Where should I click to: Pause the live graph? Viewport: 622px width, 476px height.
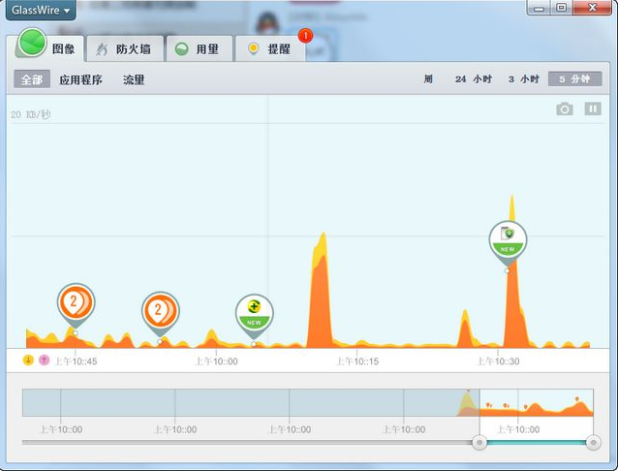(x=593, y=109)
